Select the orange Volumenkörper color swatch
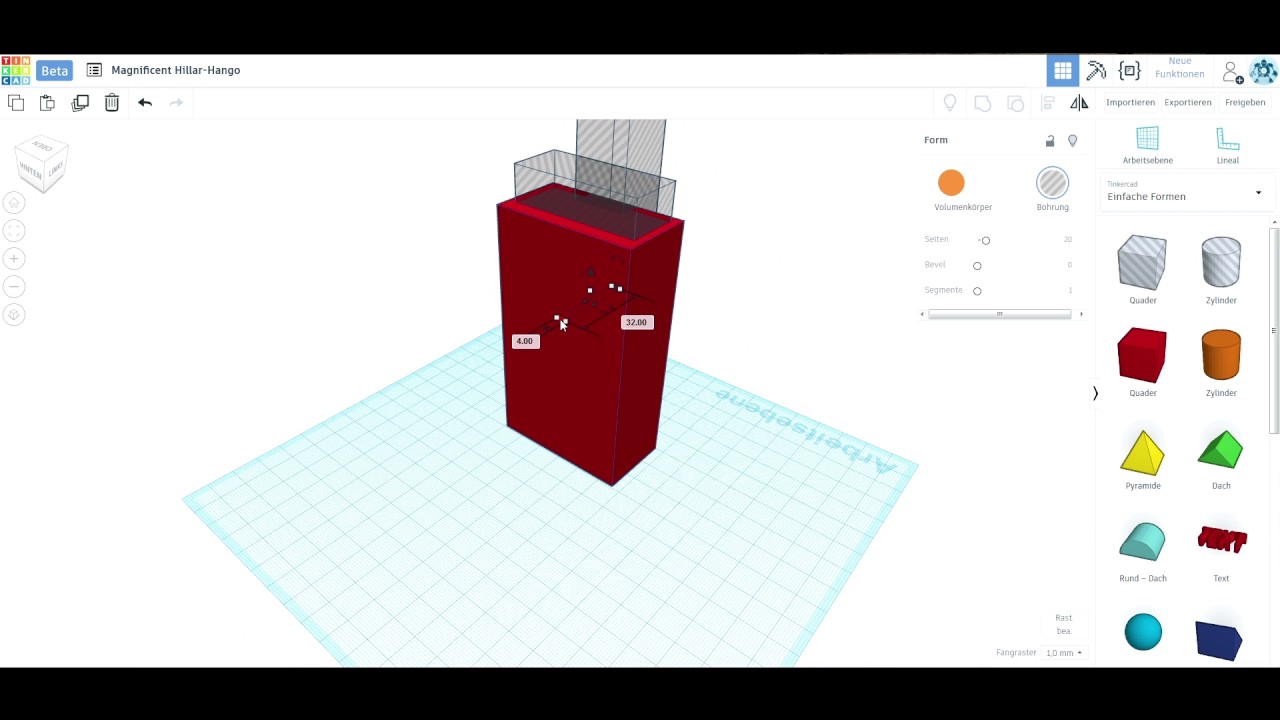Screen dimensions: 1280x720 (951, 183)
